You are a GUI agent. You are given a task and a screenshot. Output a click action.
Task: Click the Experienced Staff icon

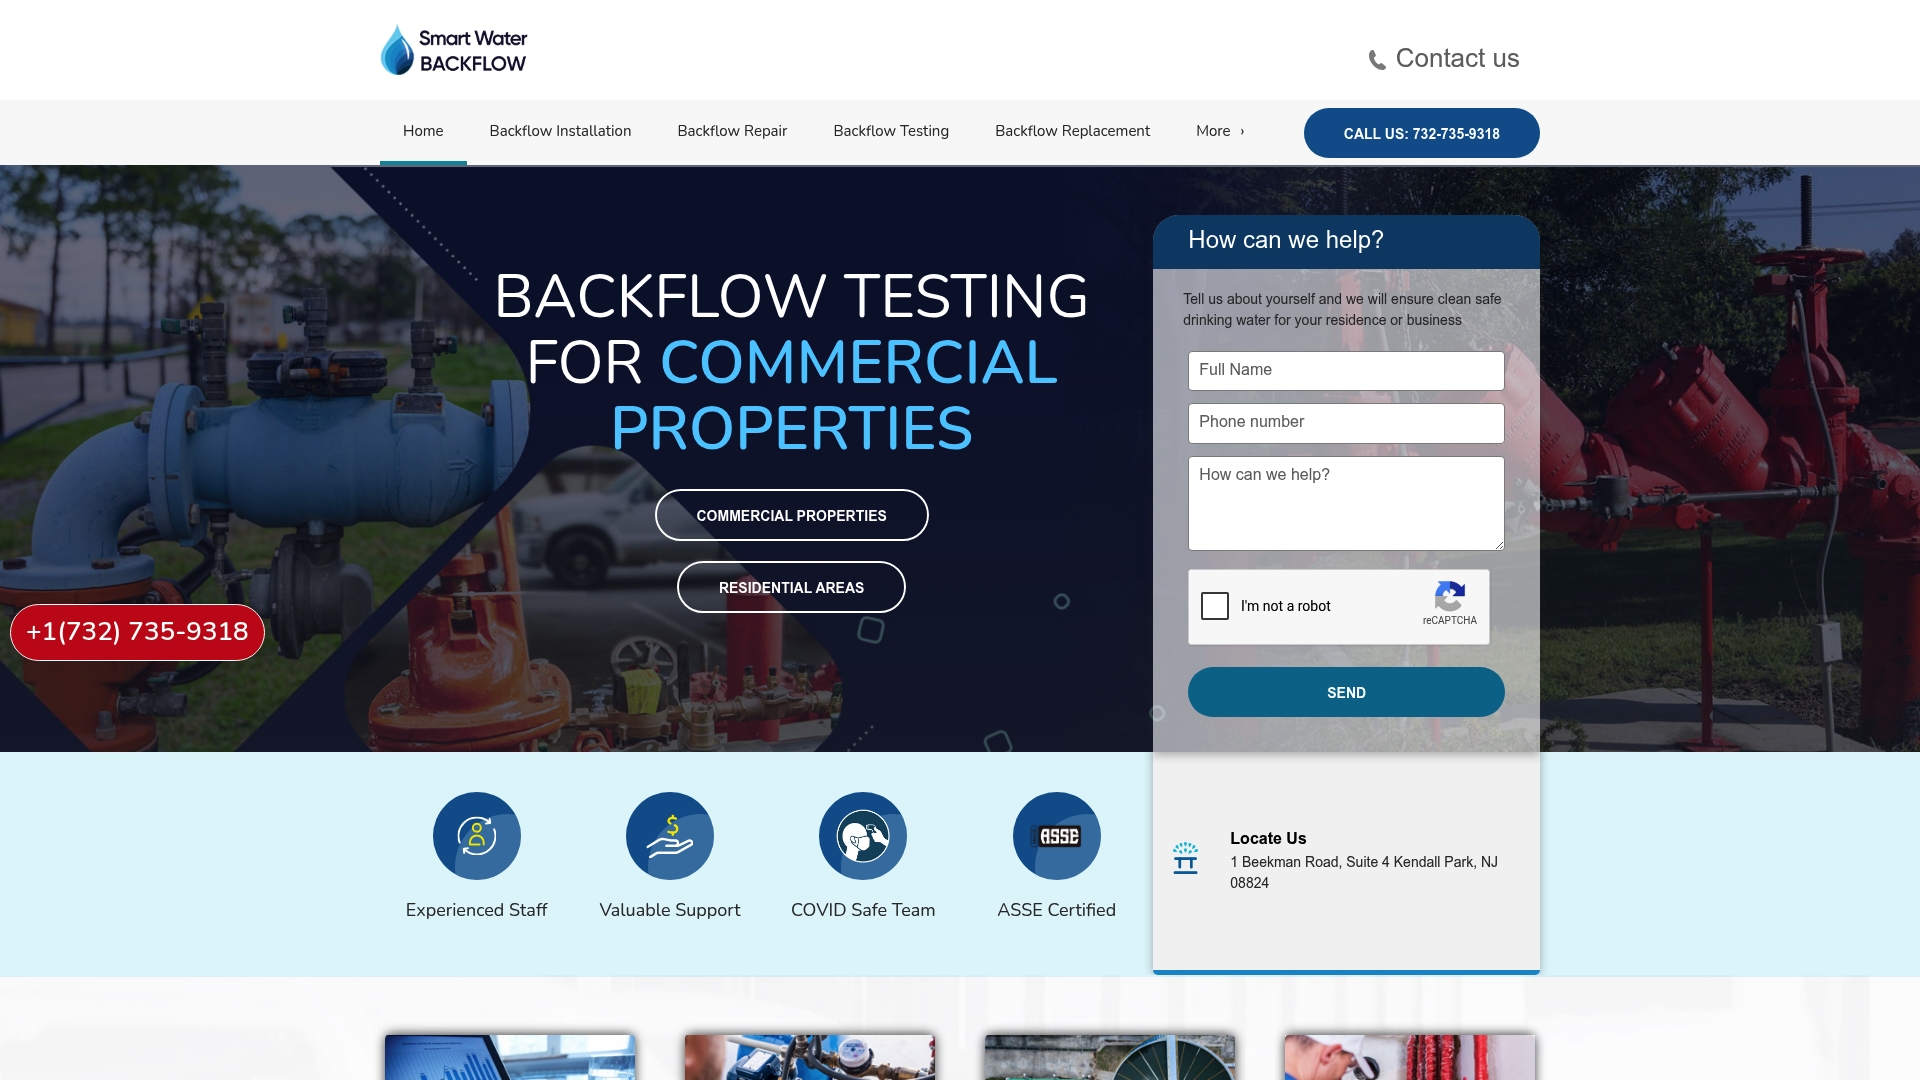click(x=477, y=836)
